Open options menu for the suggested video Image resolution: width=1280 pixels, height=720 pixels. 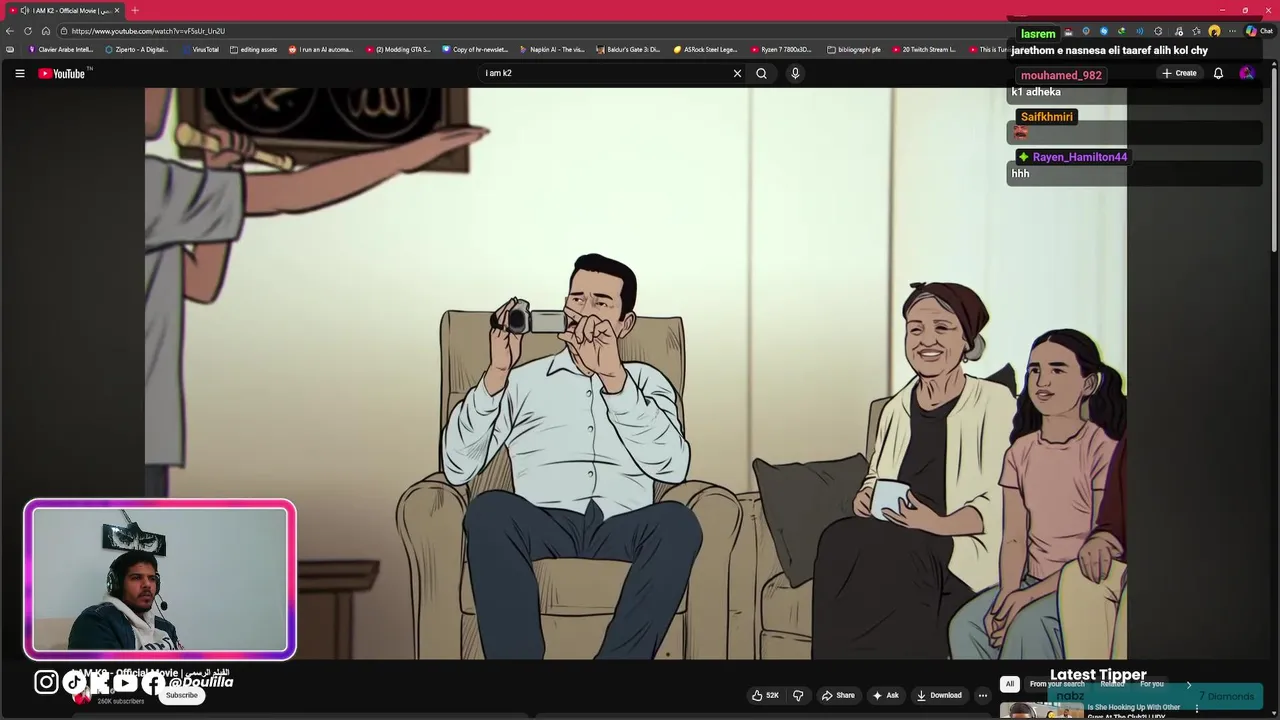[1196, 709]
